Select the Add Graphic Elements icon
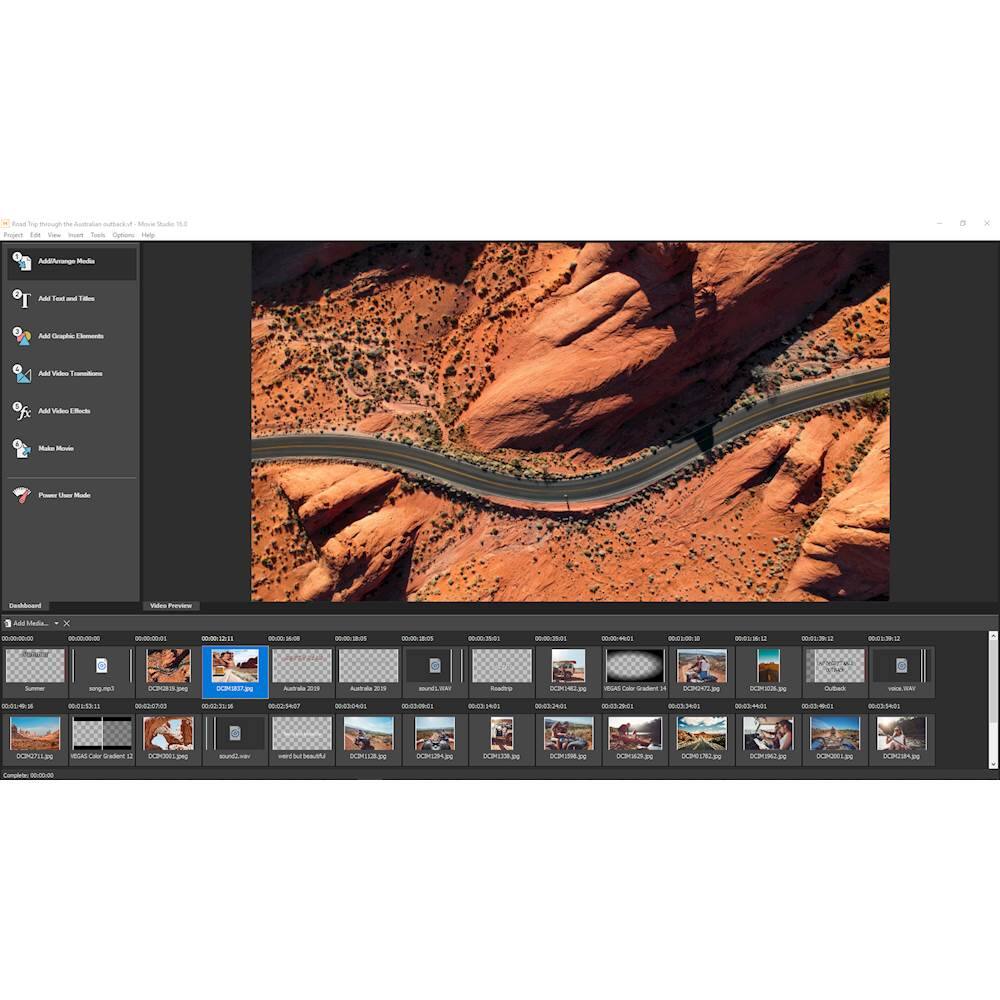 [21, 336]
